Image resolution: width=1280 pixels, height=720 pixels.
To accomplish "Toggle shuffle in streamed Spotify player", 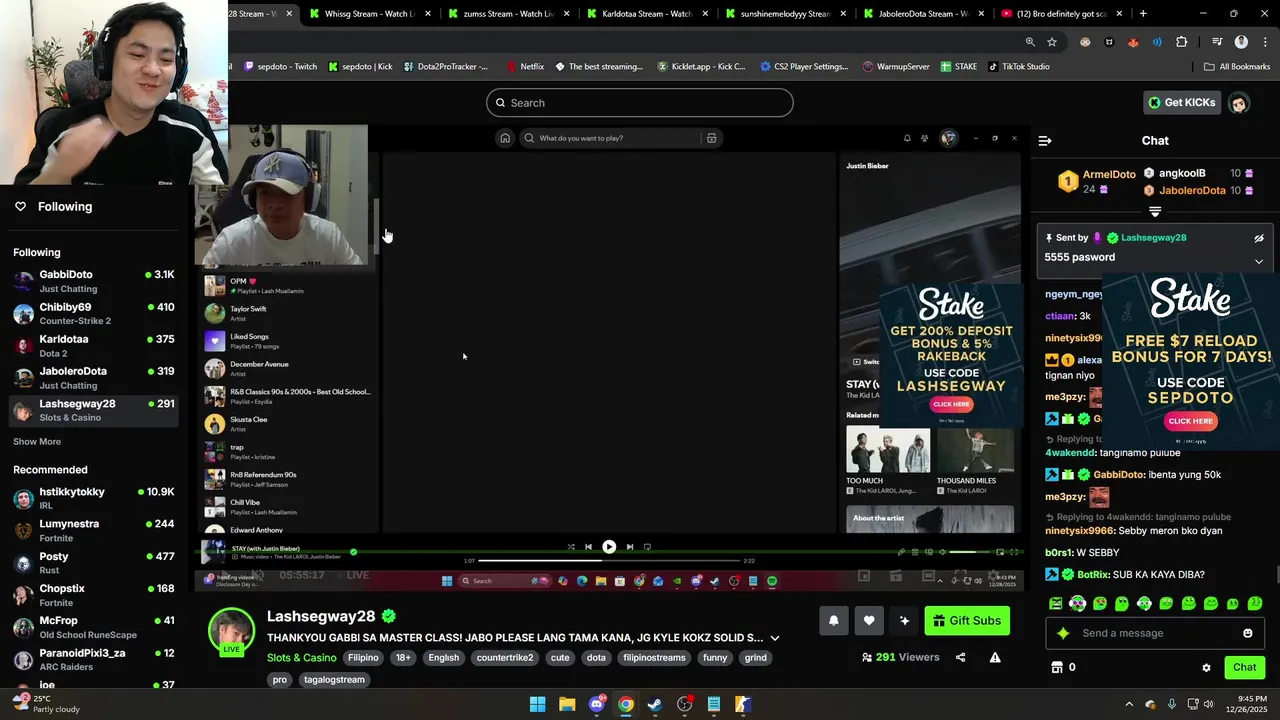I will [571, 547].
